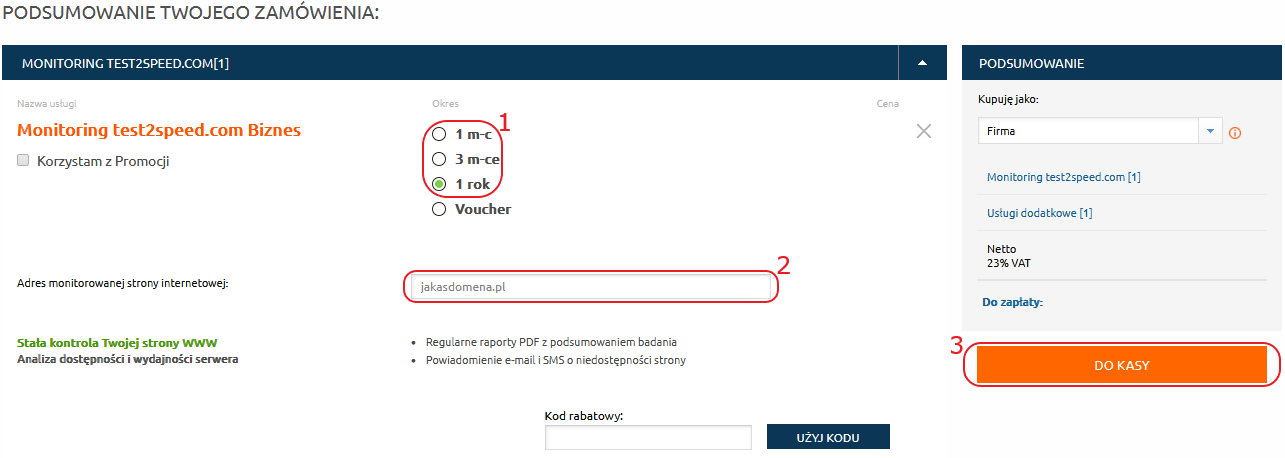Screen dimensions: 1285x458
Task: Open the Monitoring test2speed.com [1] summary link
Action: [x=1064, y=177]
